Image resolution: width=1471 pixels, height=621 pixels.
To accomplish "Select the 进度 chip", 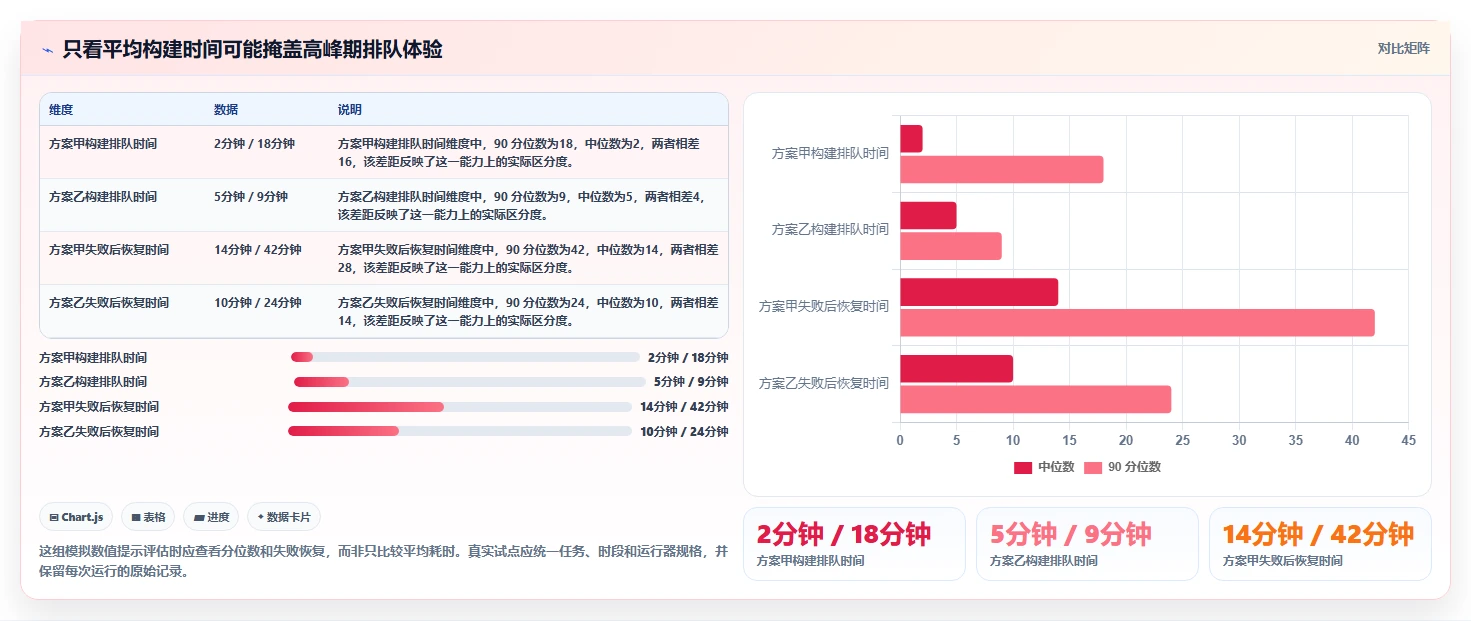I will tap(212, 517).
